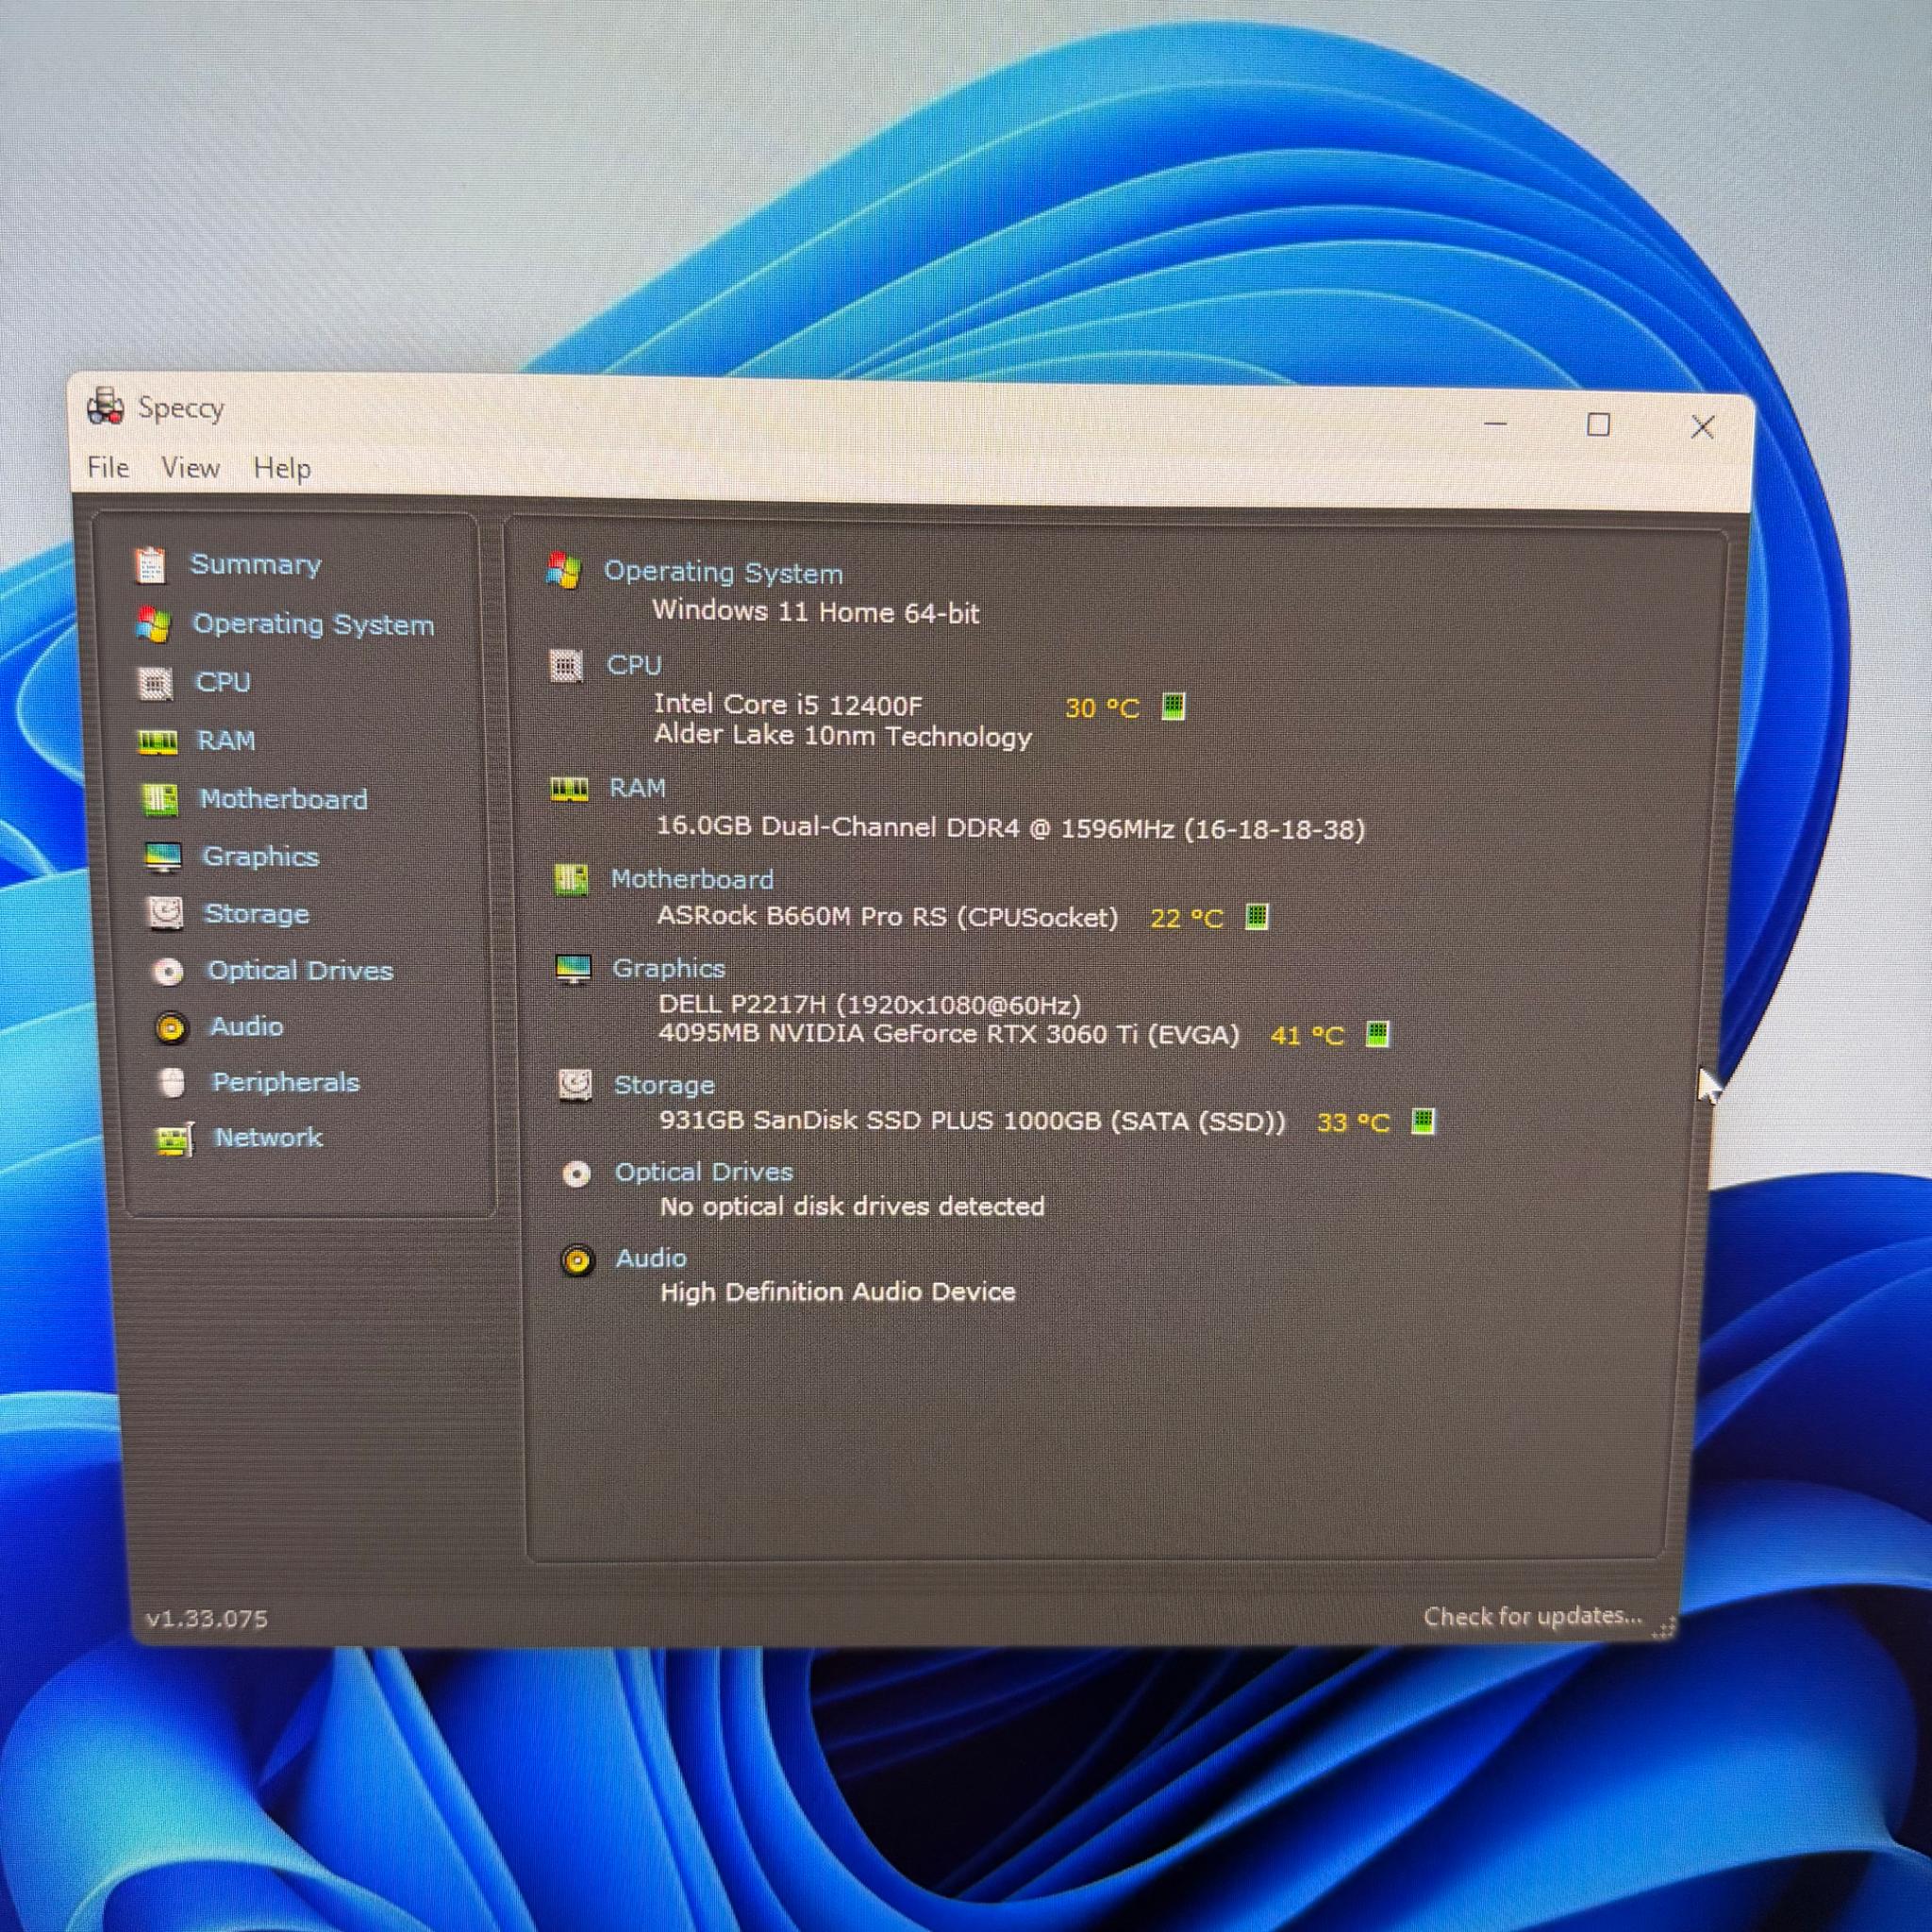Click the 'DELL P2217H' monitor line

click(x=870, y=1005)
